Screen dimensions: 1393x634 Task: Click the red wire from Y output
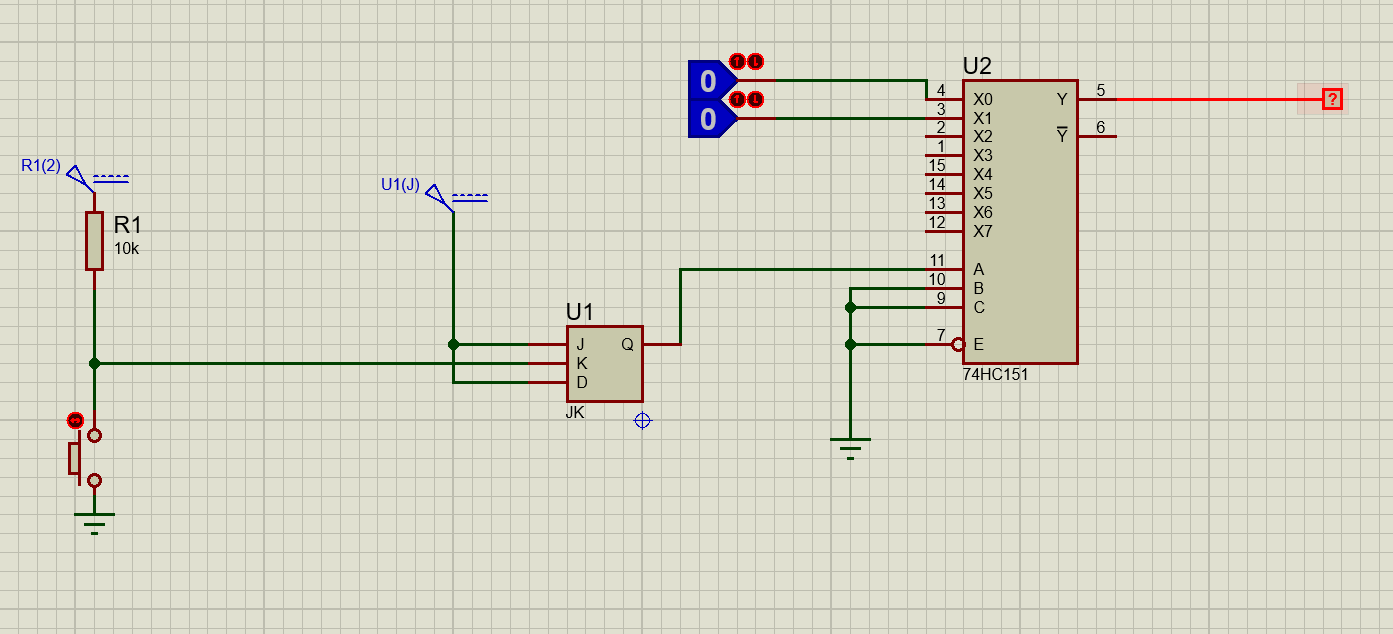(x=1218, y=99)
